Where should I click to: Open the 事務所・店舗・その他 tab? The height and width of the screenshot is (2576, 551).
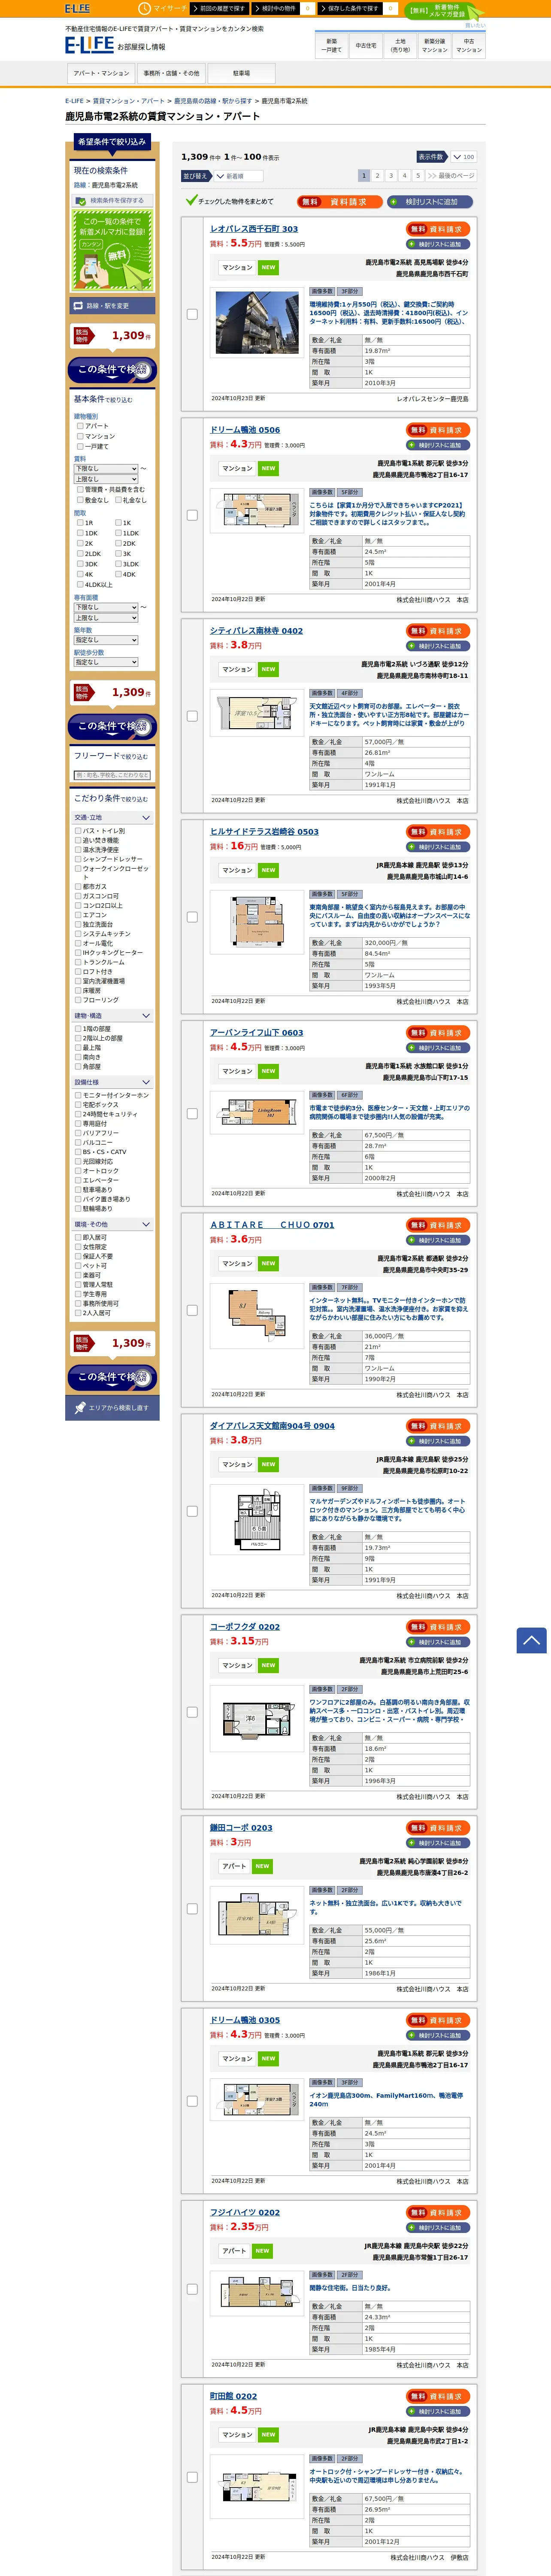[x=171, y=73]
